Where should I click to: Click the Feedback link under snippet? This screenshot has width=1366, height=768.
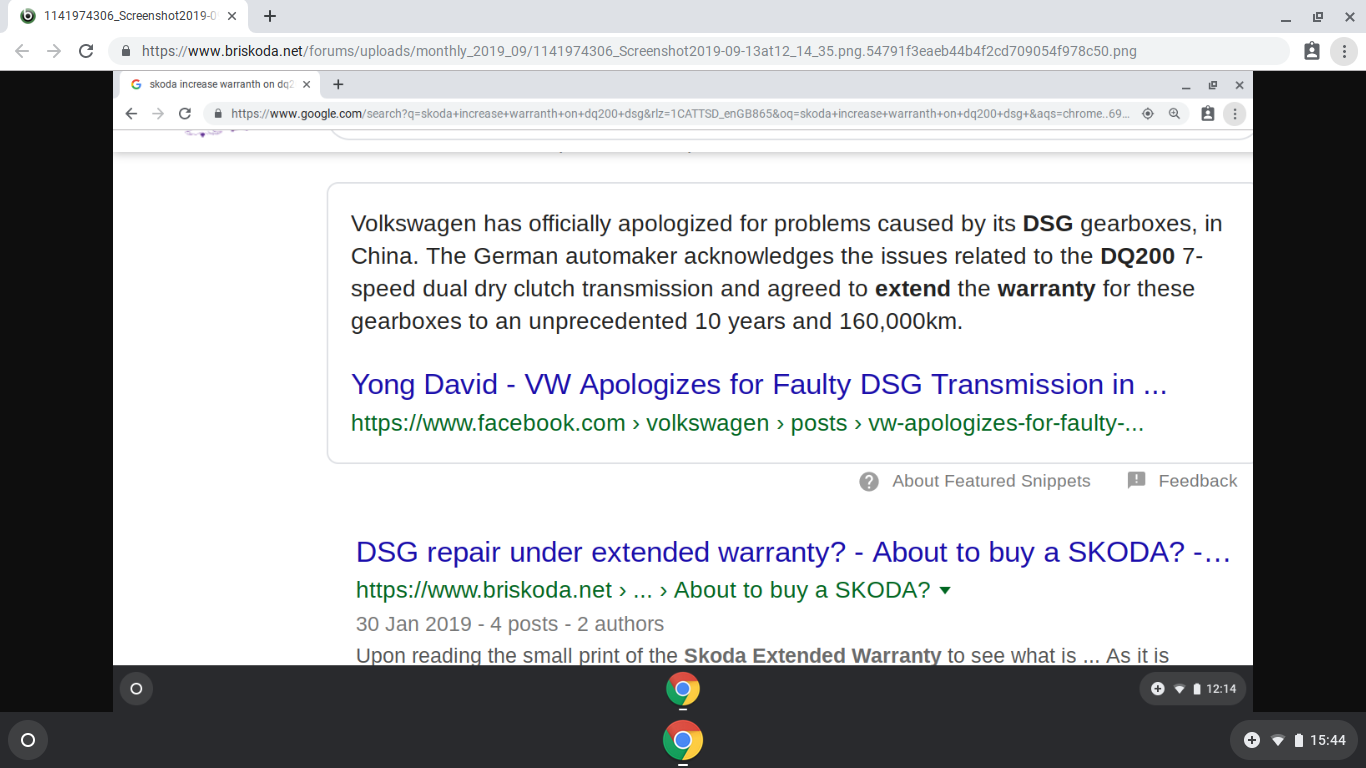(x=1198, y=481)
